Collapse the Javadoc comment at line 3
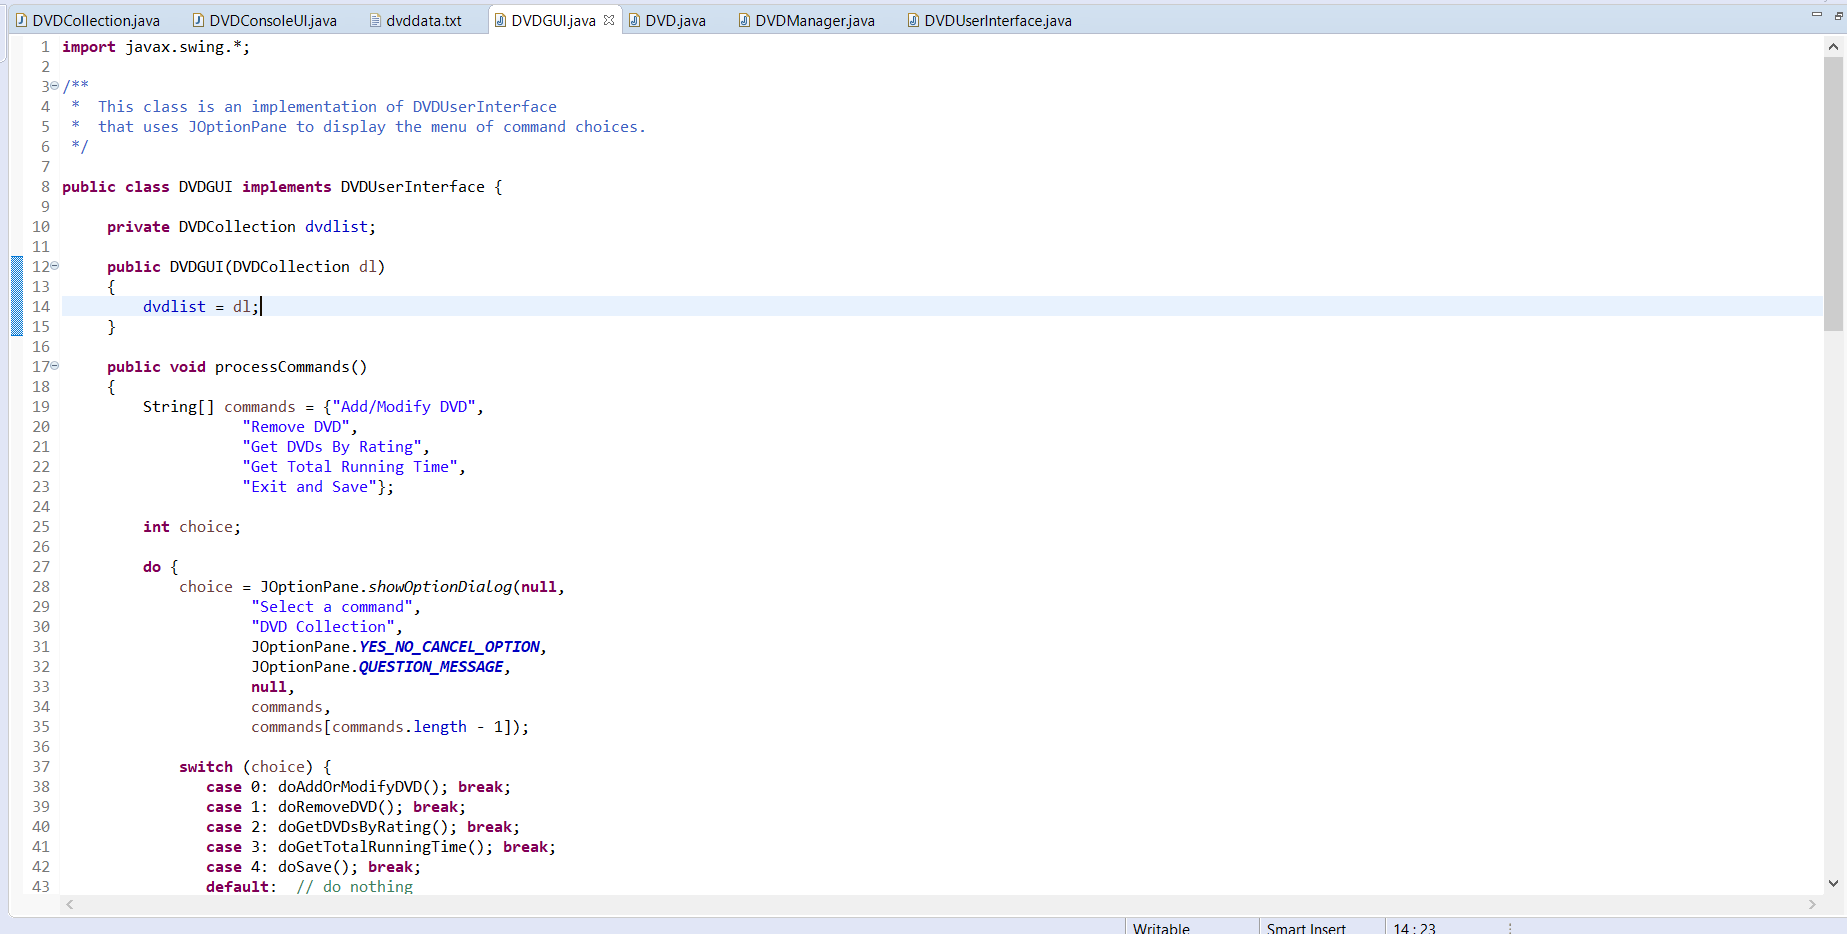This screenshot has width=1847, height=934. pos(54,86)
